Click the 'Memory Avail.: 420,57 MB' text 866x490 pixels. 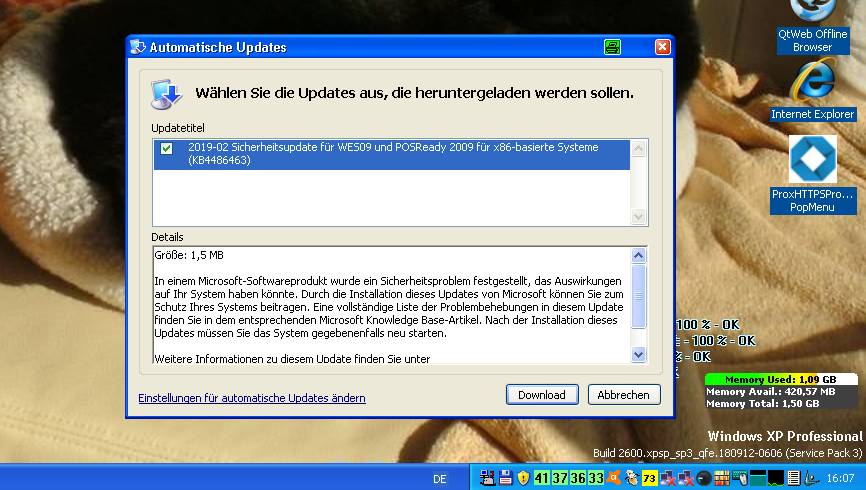[x=770, y=392]
